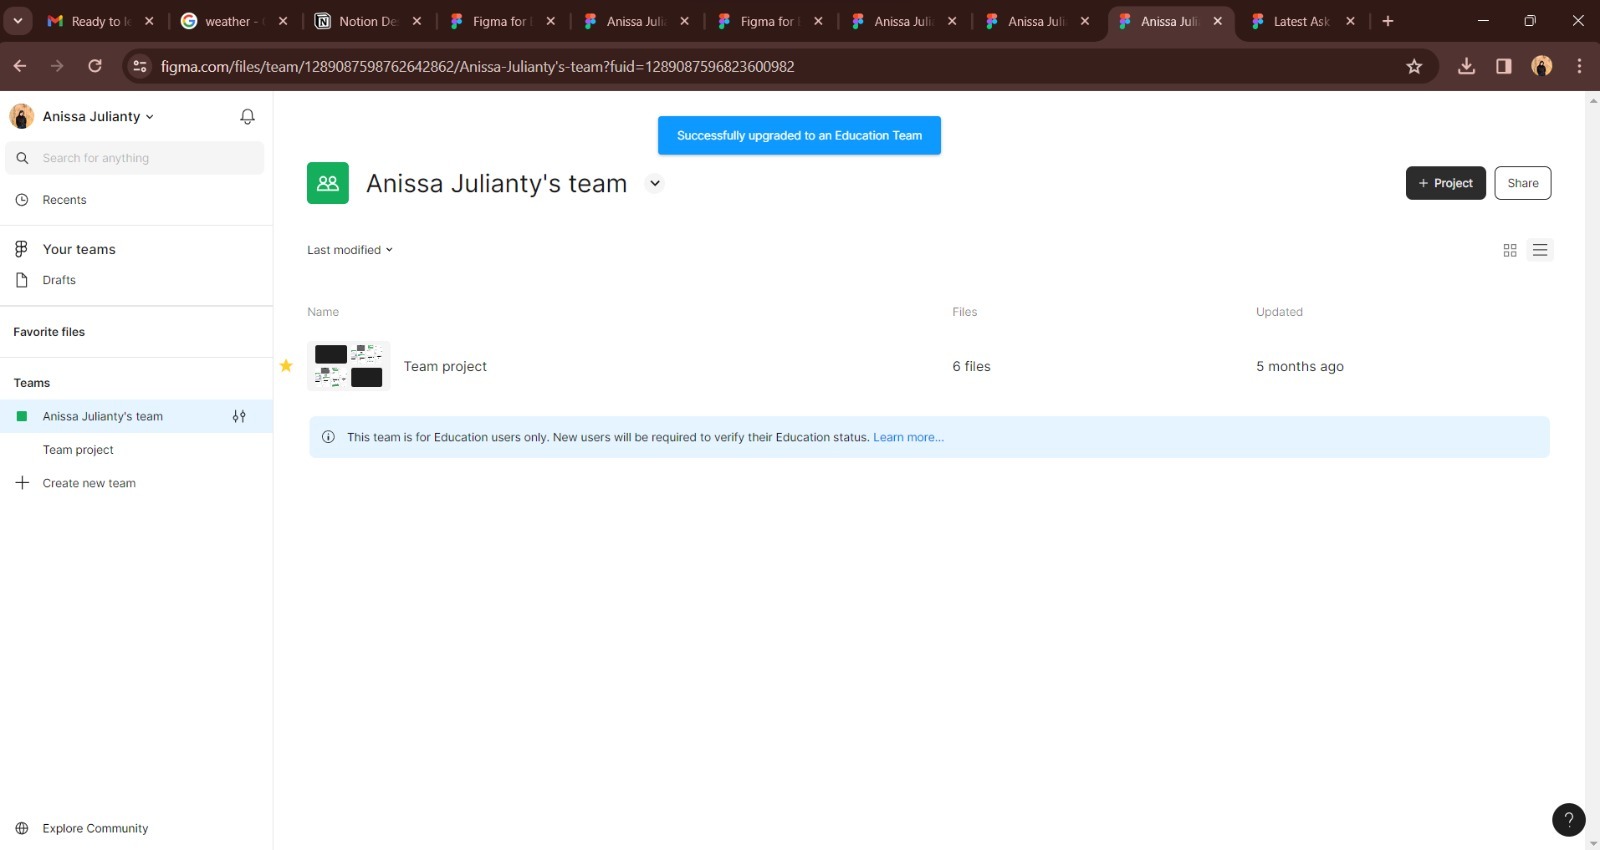This screenshot has height=850, width=1600.
Task: Open the tab search chevron
Action: (x=17, y=21)
